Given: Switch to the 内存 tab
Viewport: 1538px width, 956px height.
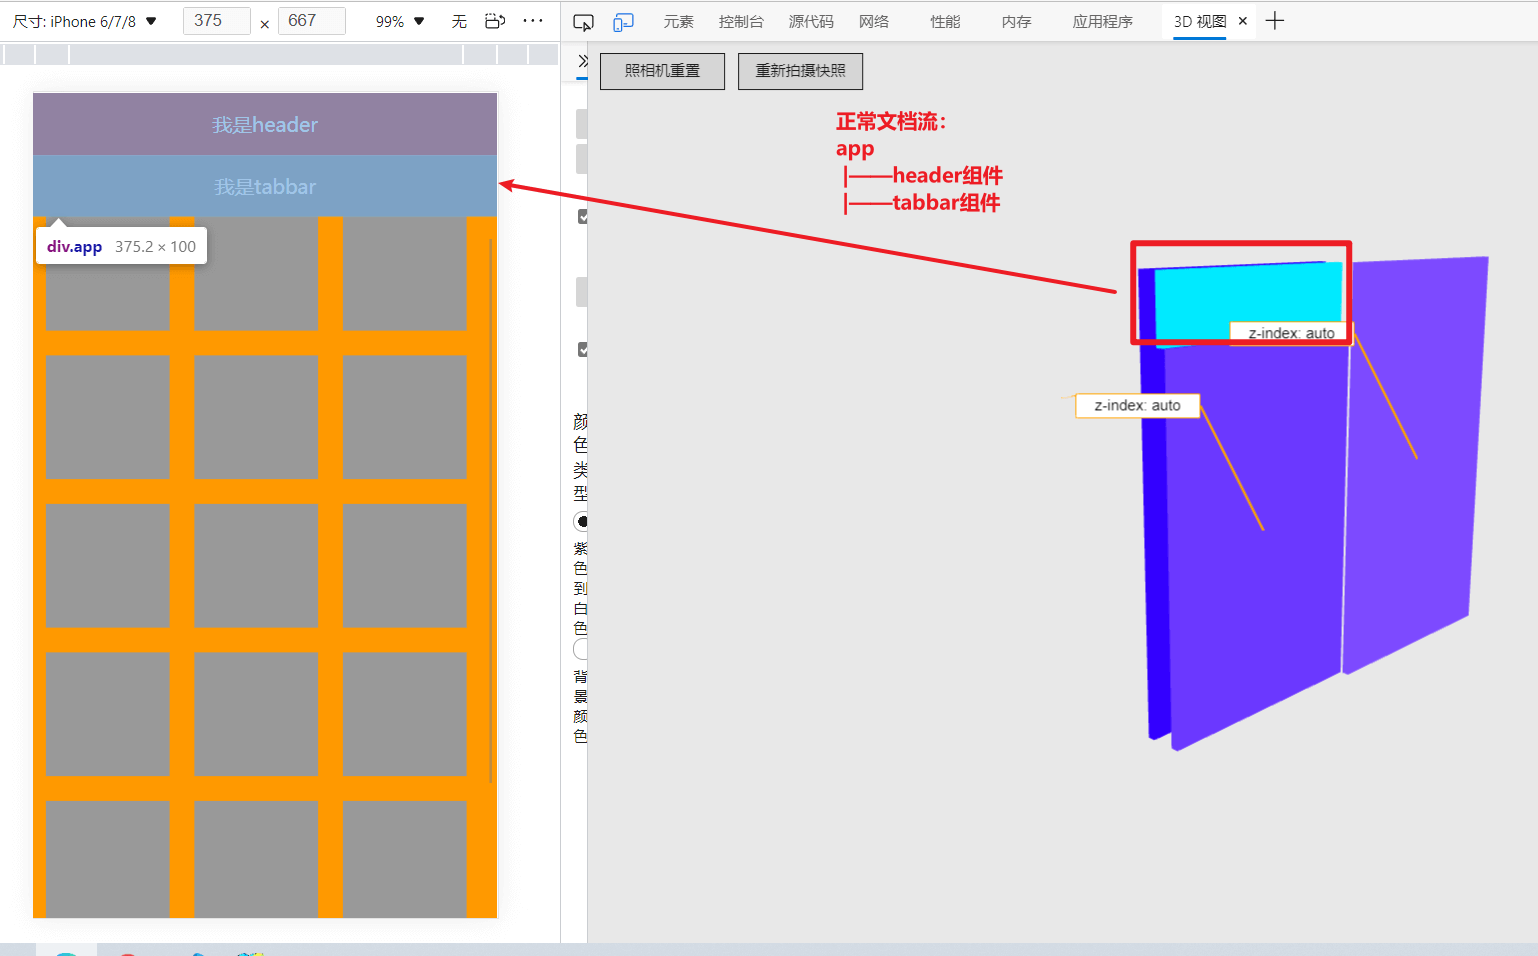Looking at the screenshot, I should [x=1016, y=21].
